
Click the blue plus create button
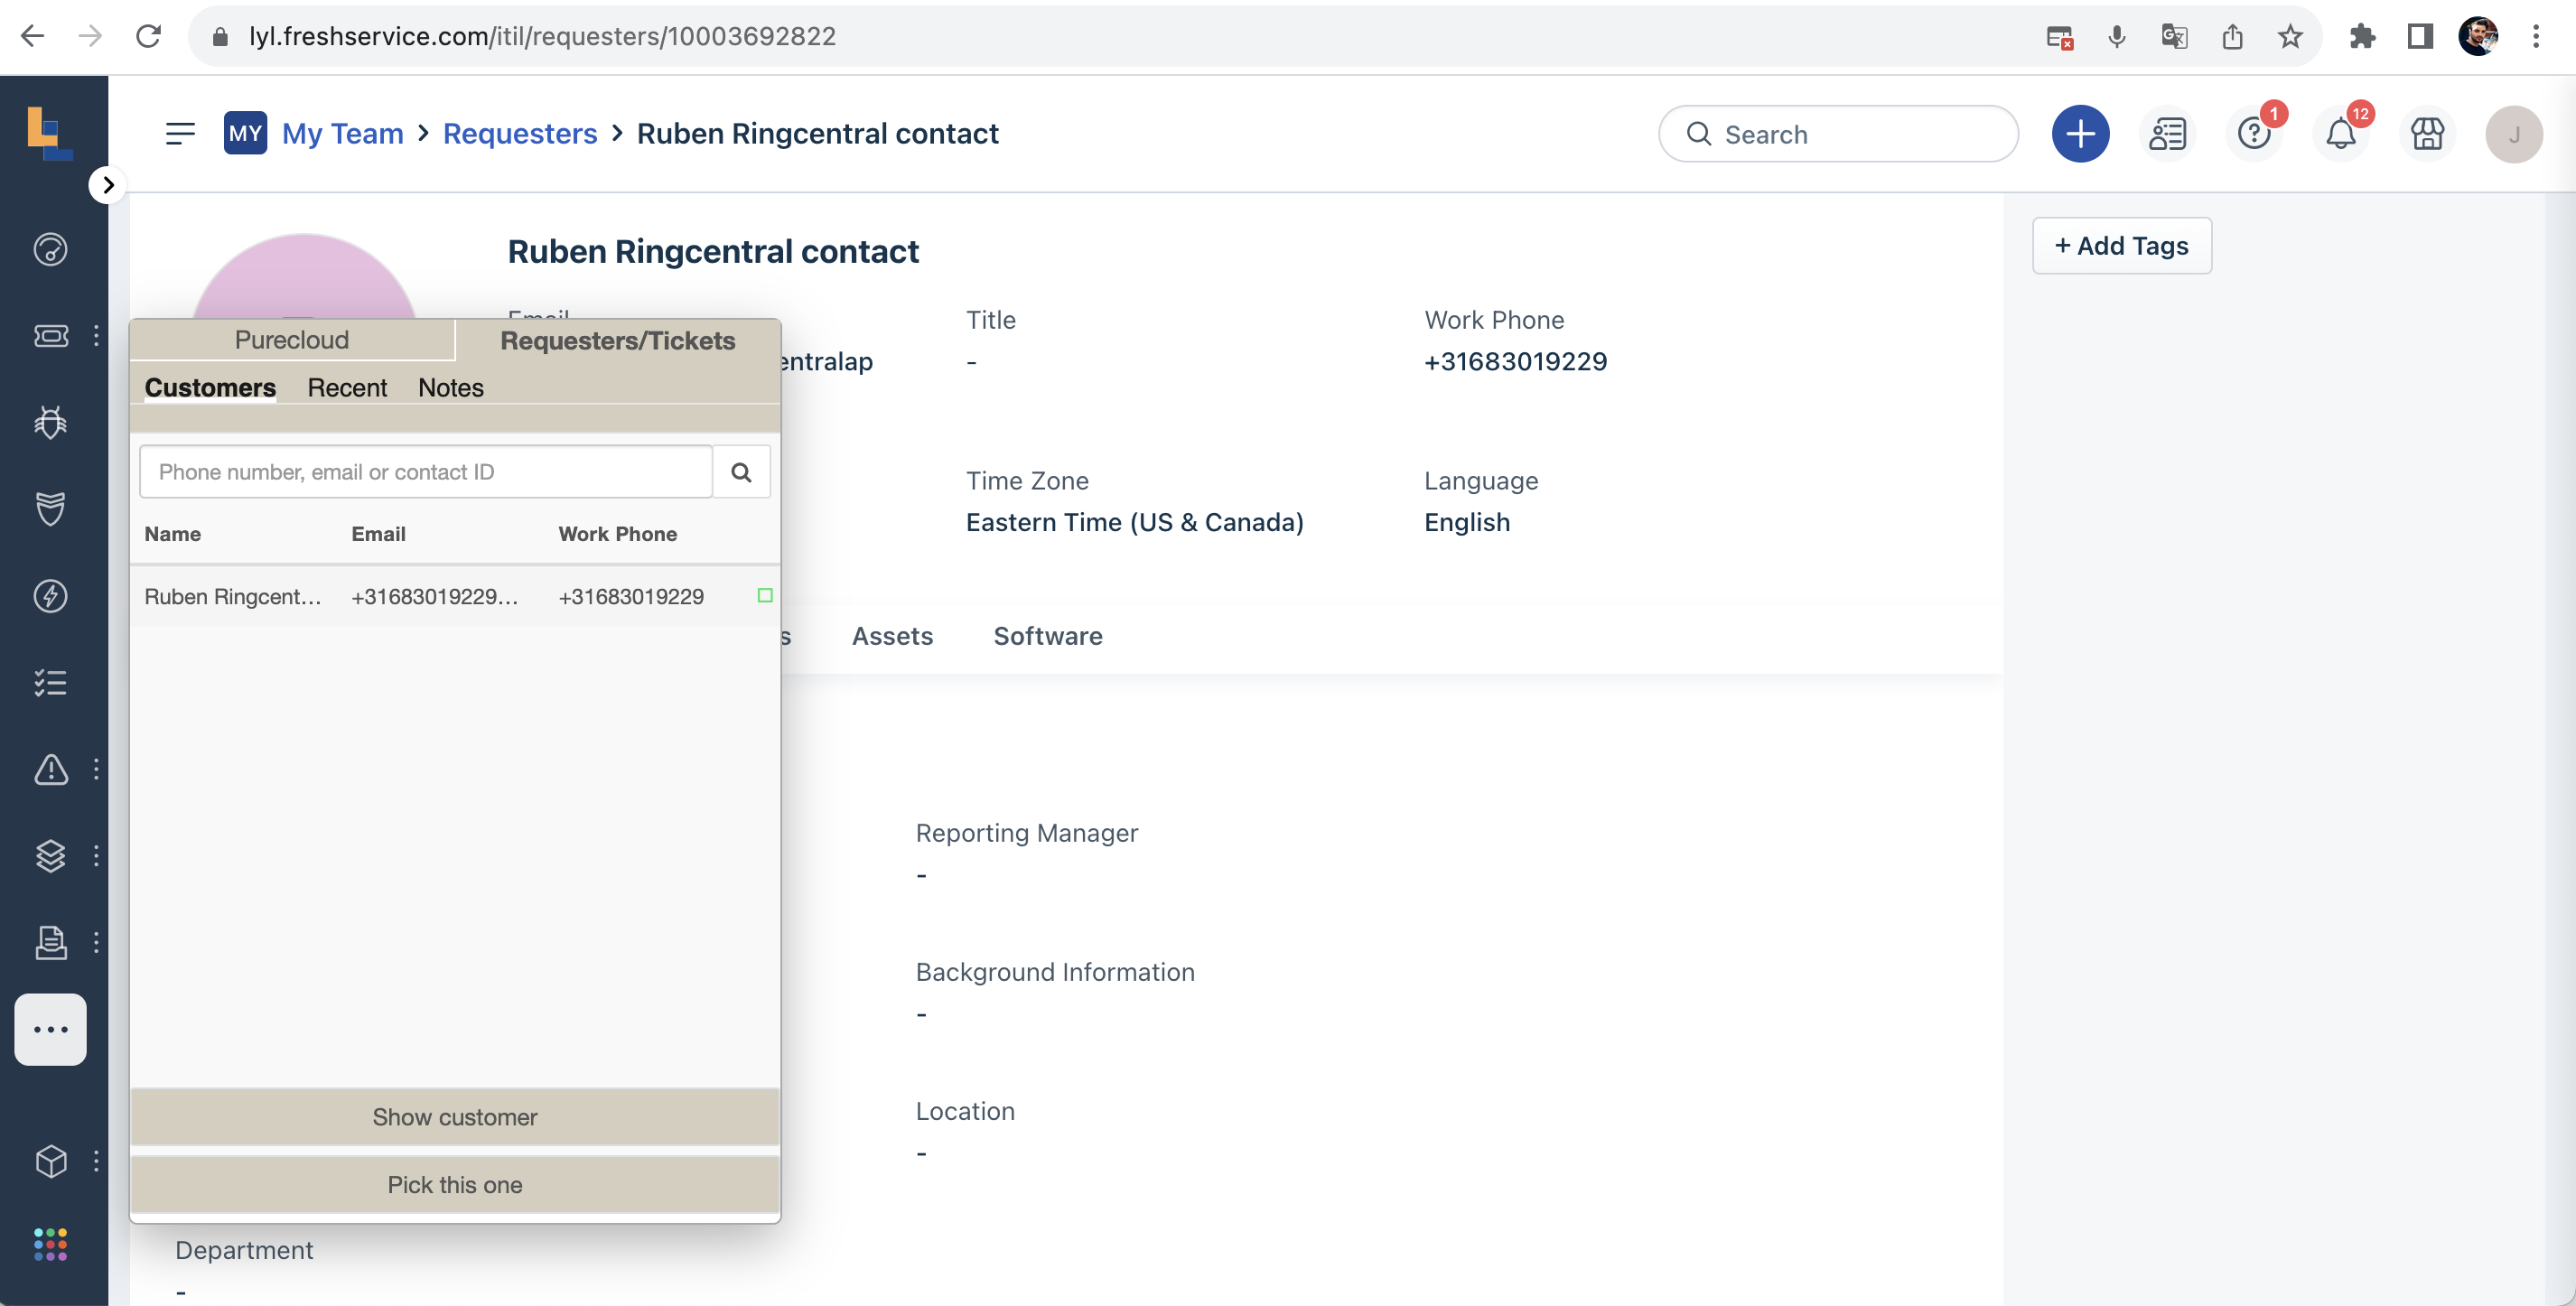coord(2081,133)
